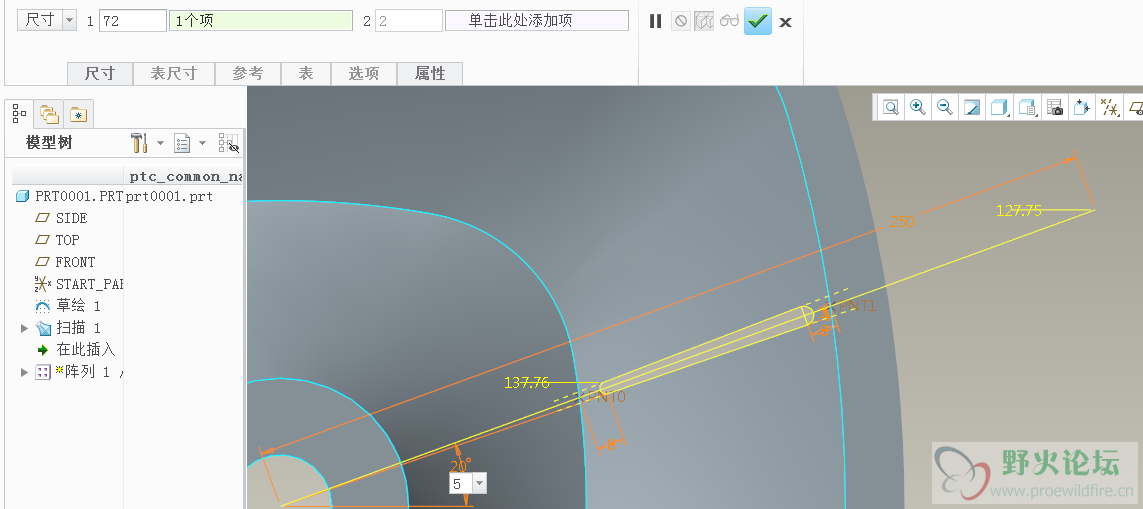Click the 单击此处添加项 collector
Image resolution: width=1143 pixels, height=509 pixels.
pos(537,20)
